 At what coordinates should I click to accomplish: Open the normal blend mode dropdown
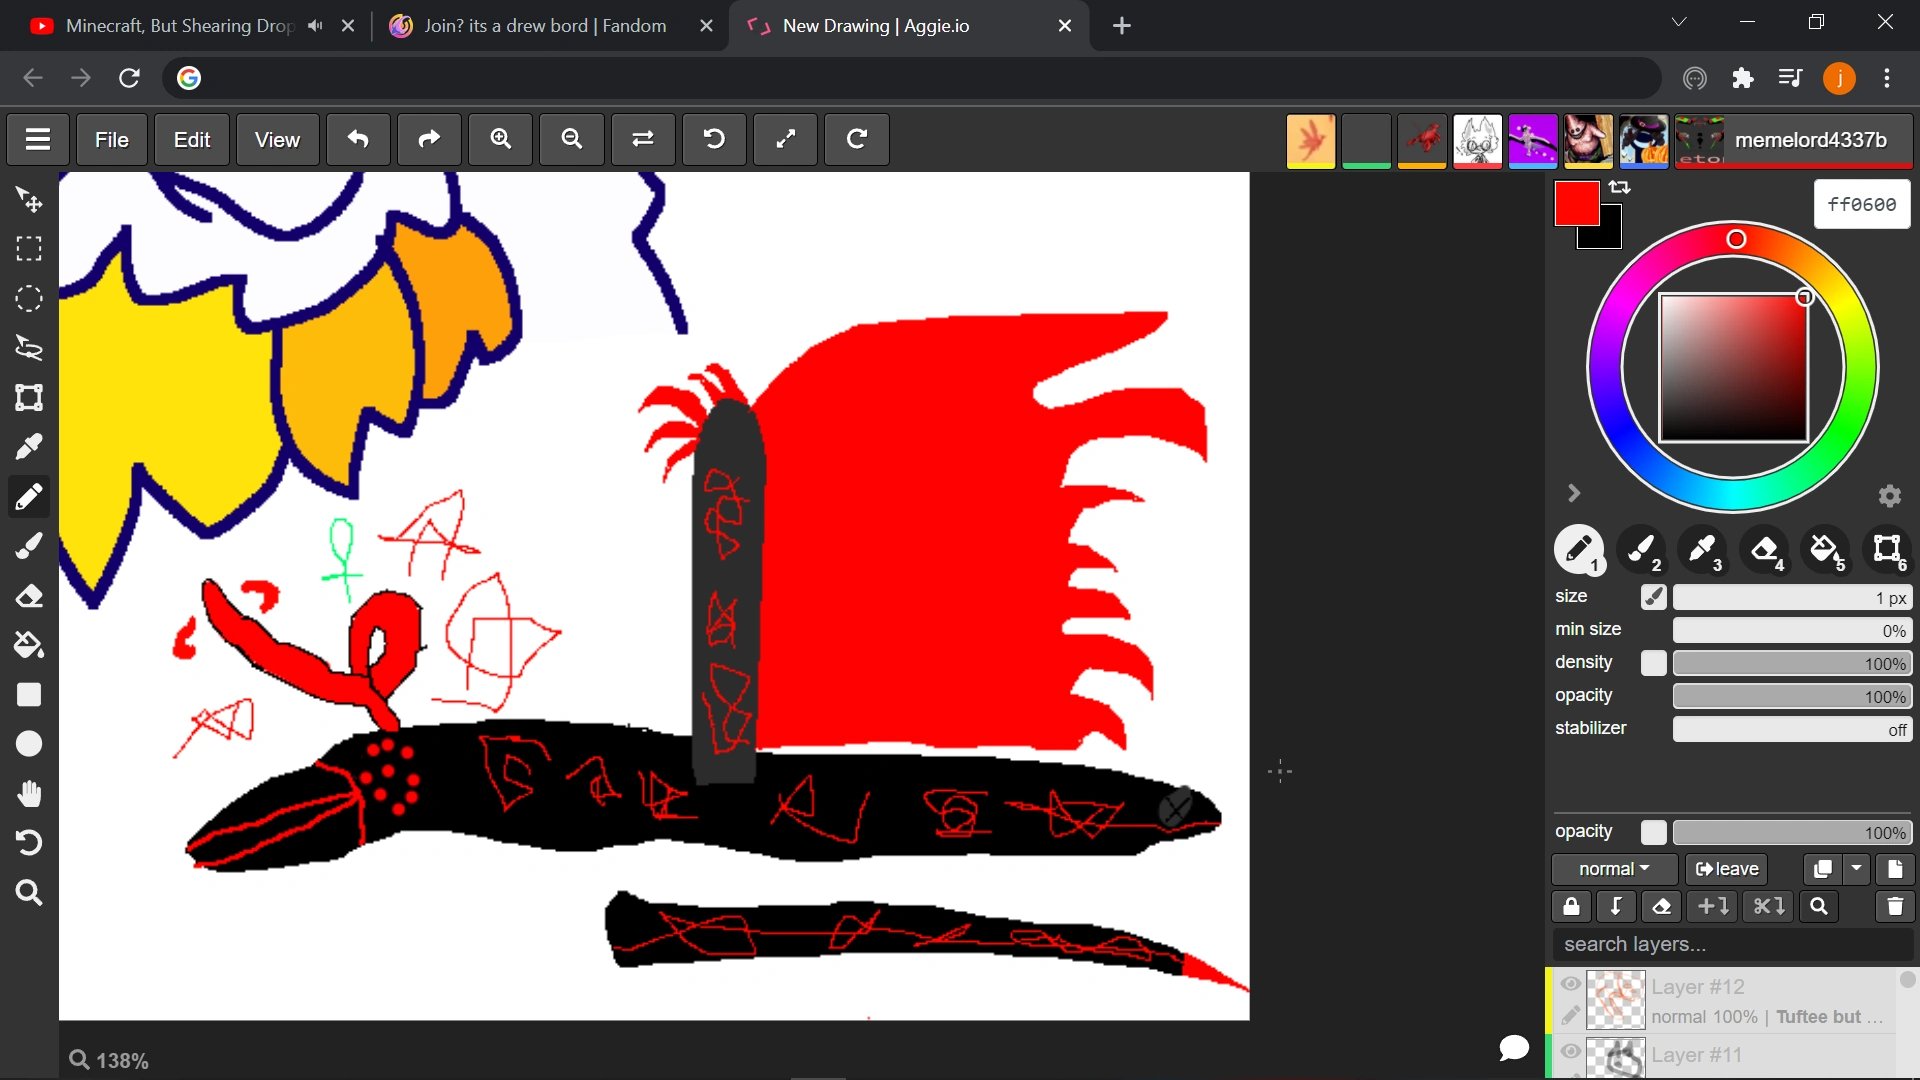[1614, 869]
